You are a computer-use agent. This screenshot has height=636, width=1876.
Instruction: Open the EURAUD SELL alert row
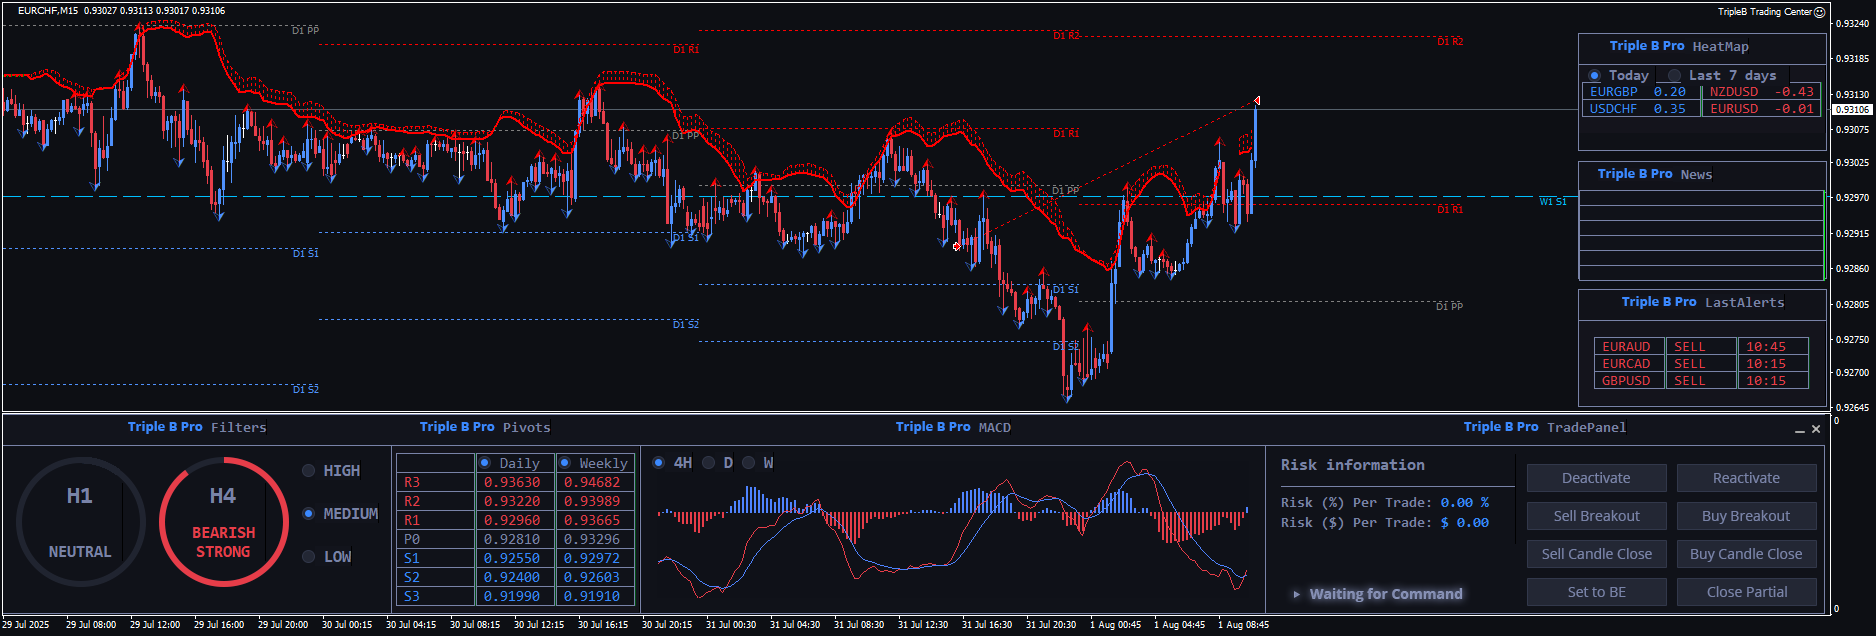tap(1700, 347)
